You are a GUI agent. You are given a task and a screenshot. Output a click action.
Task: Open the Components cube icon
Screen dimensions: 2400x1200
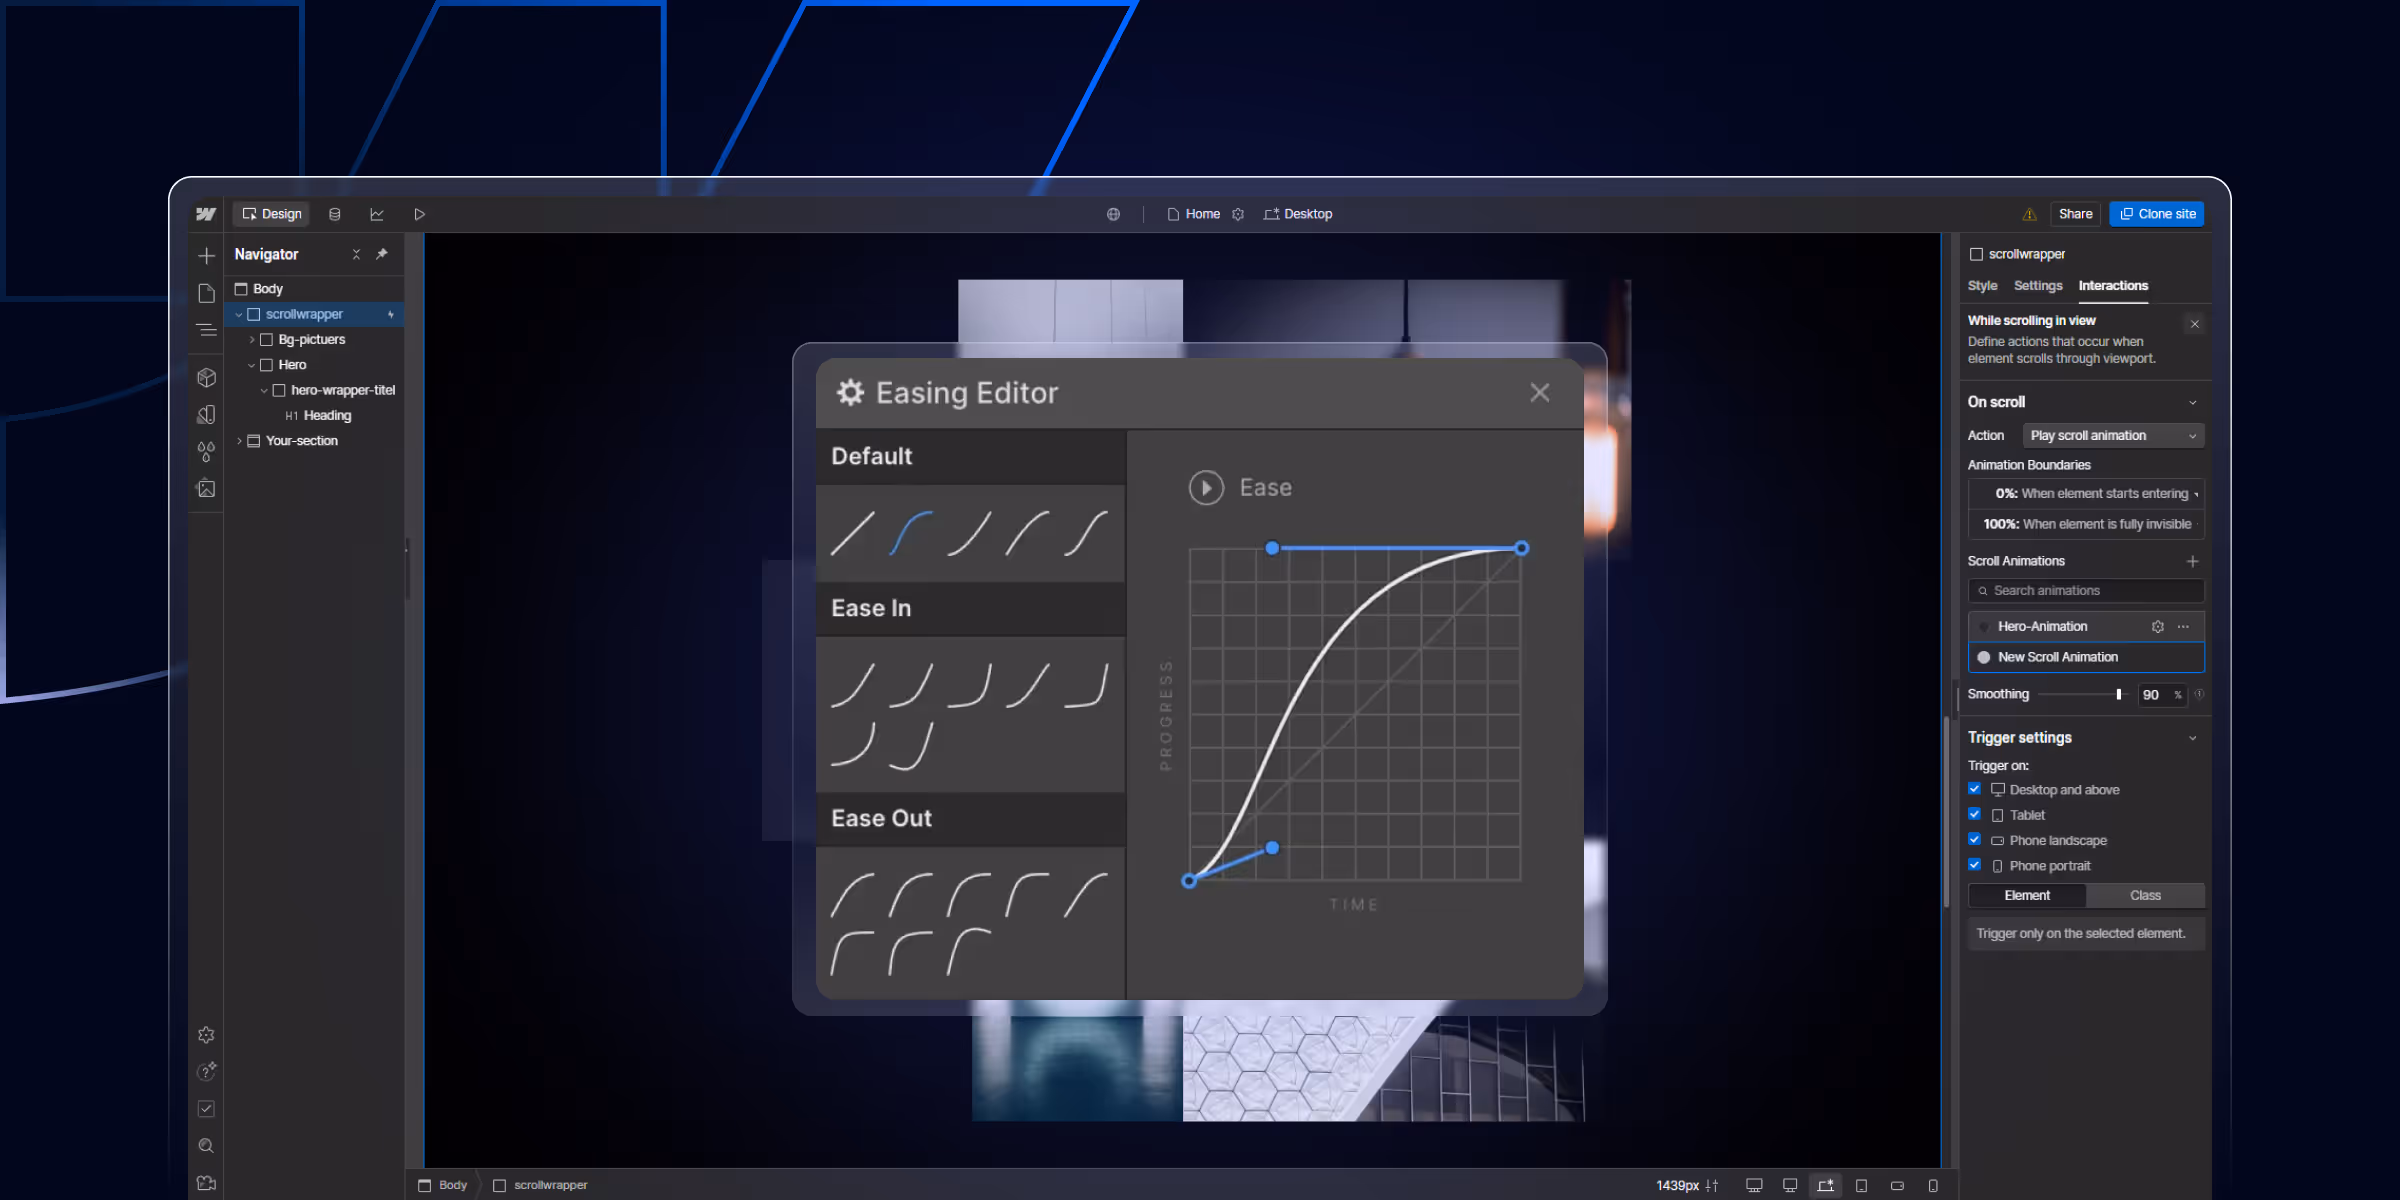tap(206, 378)
